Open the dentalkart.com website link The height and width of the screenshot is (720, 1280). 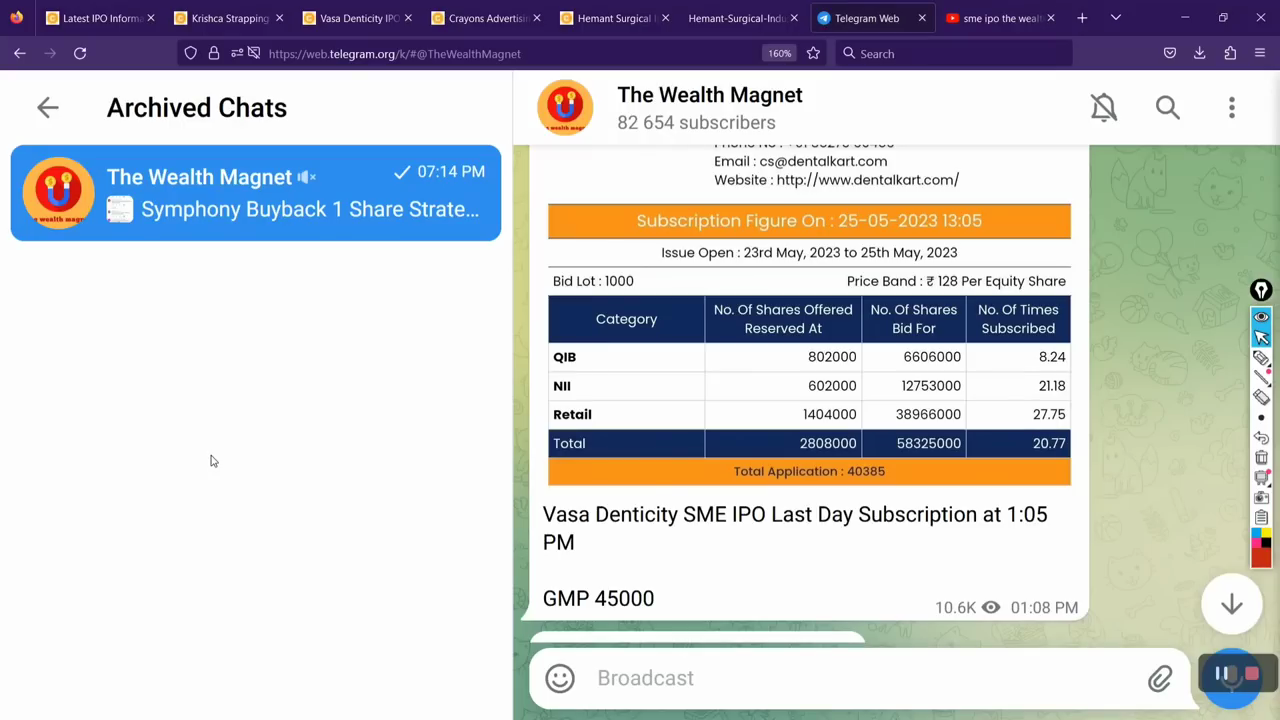click(867, 180)
